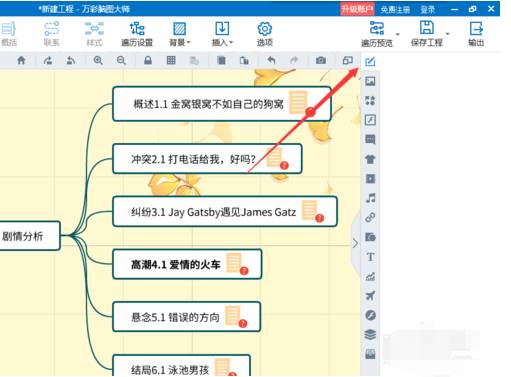Click the shape graphics icon in sidebar
This screenshot has width=511, height=377.
370,237
